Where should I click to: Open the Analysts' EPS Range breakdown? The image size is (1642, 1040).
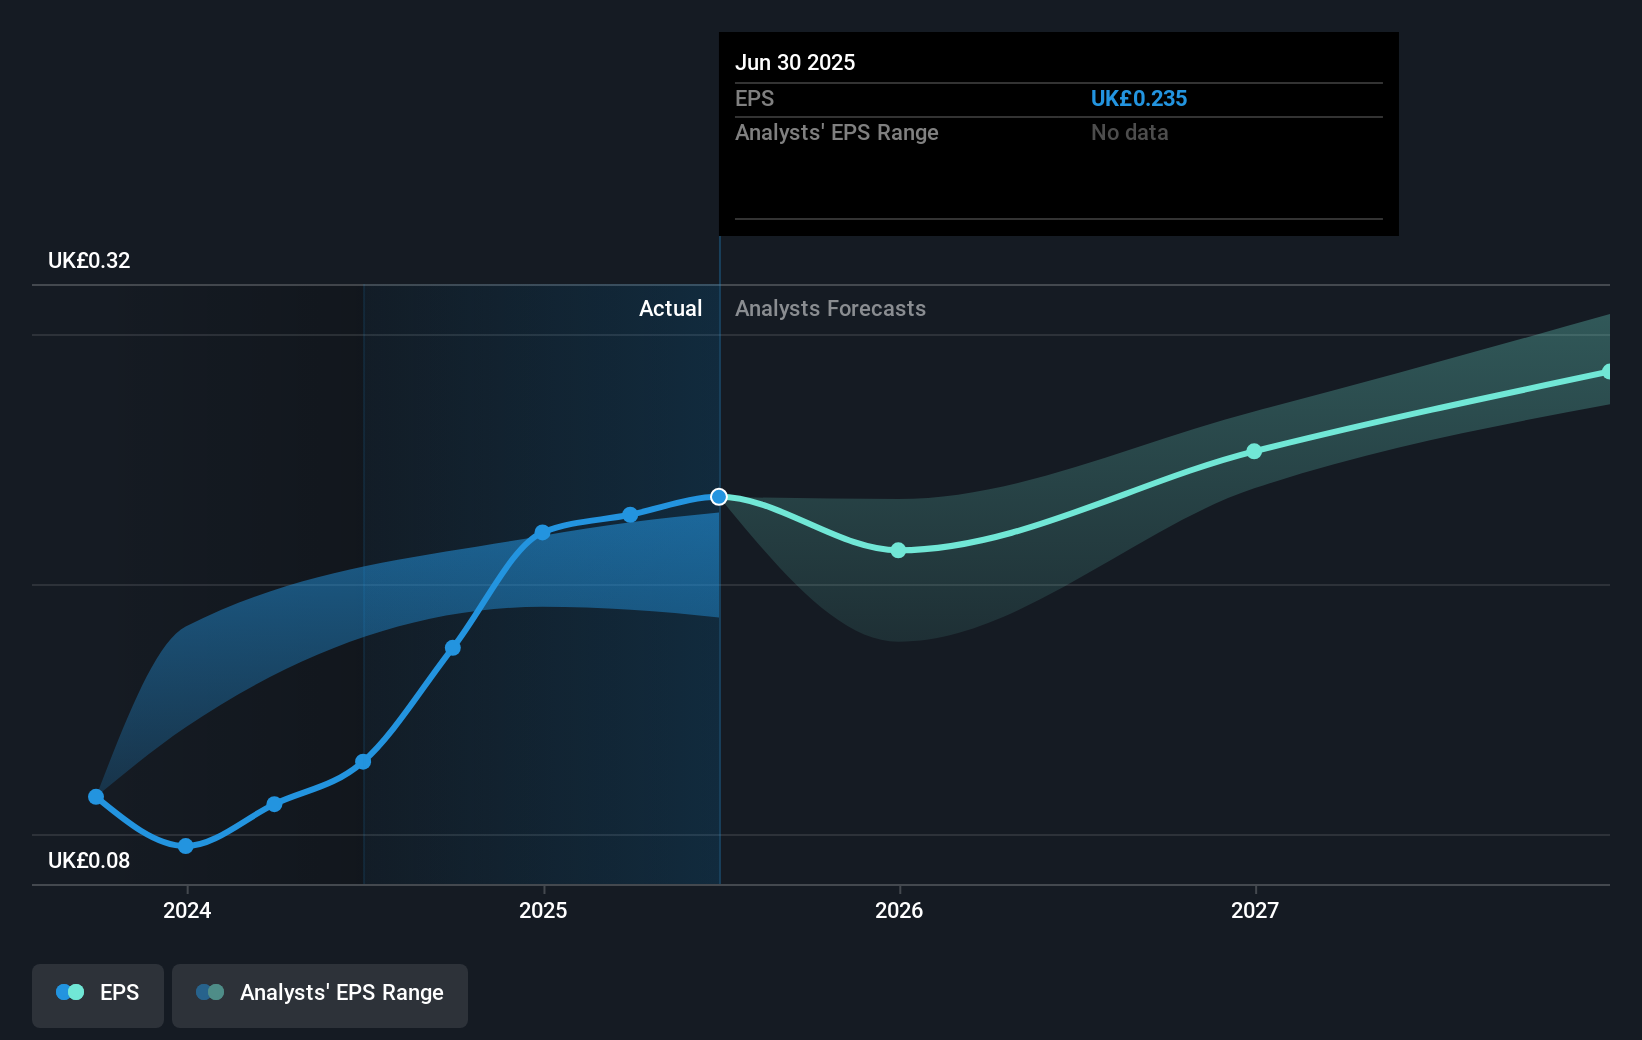click(836, 132)
